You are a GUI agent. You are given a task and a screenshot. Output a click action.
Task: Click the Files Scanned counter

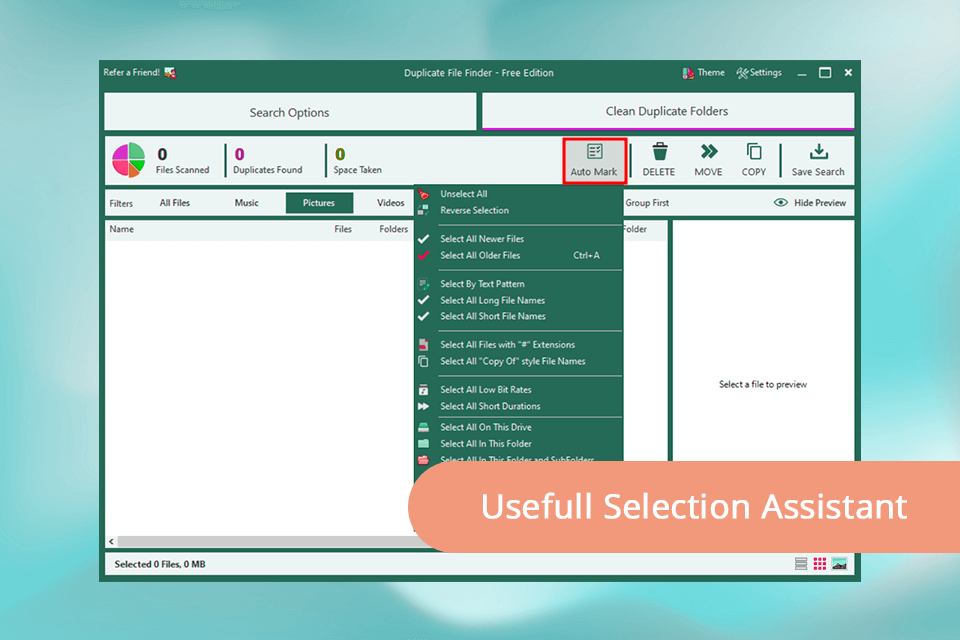click(x=182, y=160)
